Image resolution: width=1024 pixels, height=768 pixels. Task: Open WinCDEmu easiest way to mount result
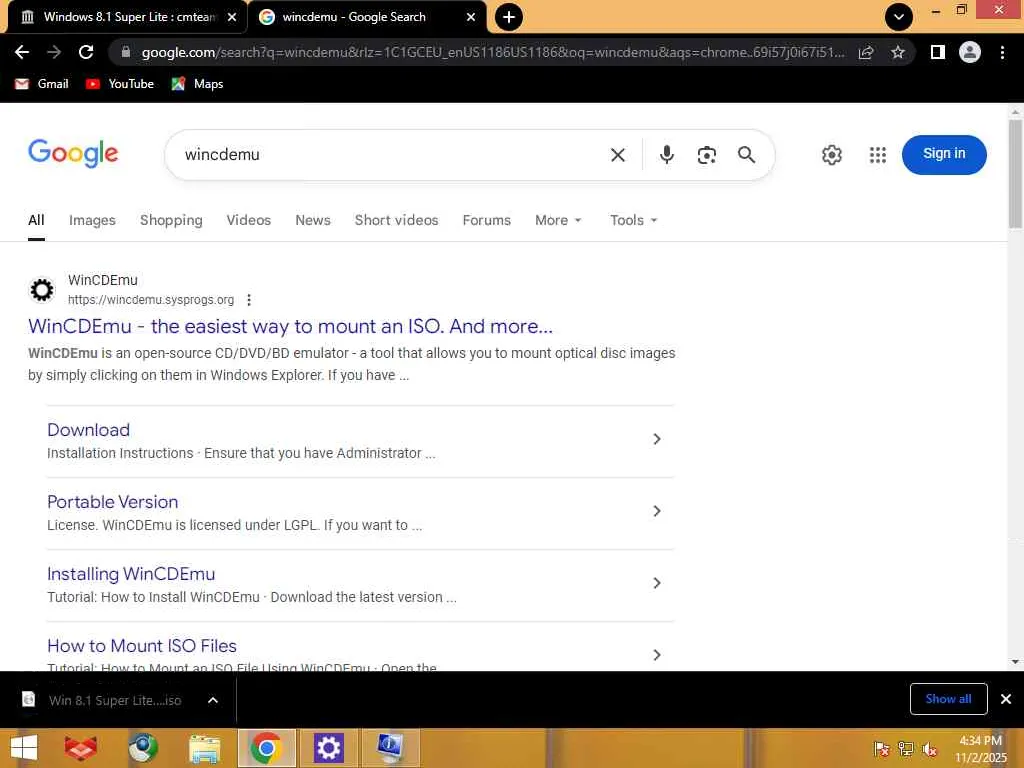tap(290, 326)
